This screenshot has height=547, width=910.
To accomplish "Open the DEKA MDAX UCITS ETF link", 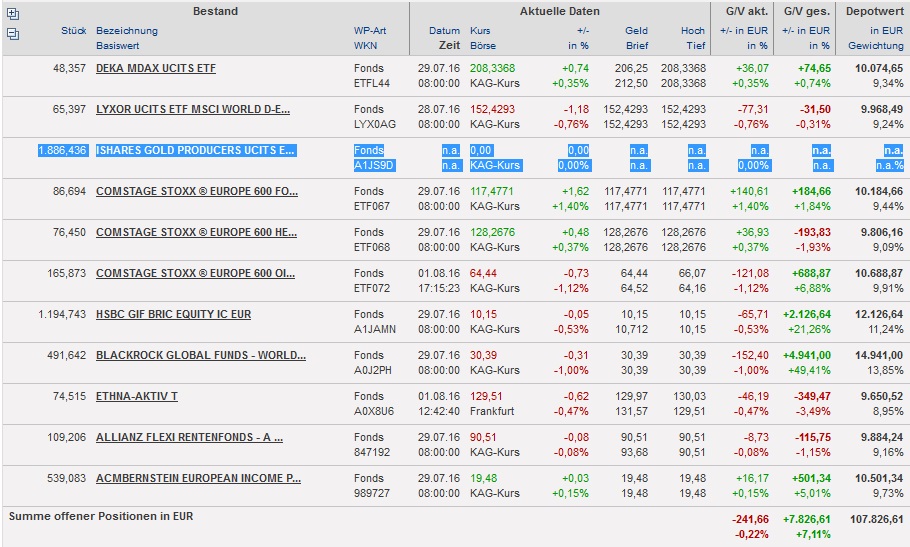I will [155, 68].
